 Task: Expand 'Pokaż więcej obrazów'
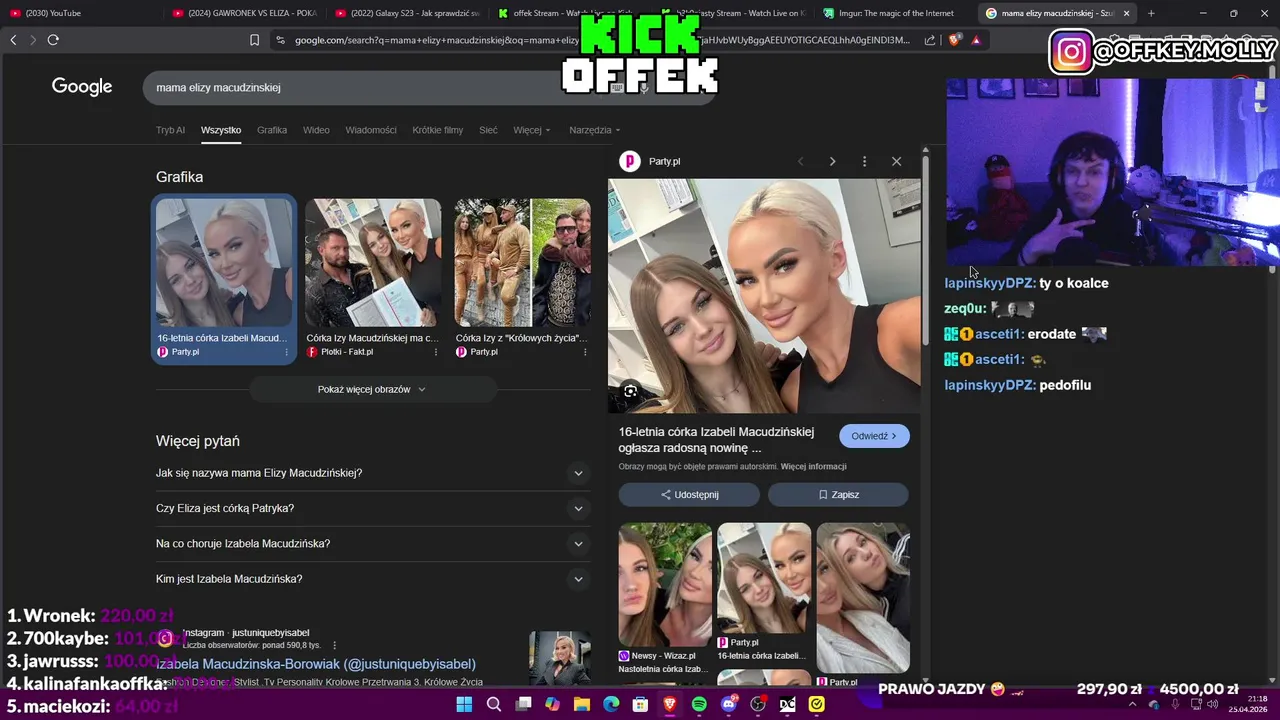click(x=372, y=389)
